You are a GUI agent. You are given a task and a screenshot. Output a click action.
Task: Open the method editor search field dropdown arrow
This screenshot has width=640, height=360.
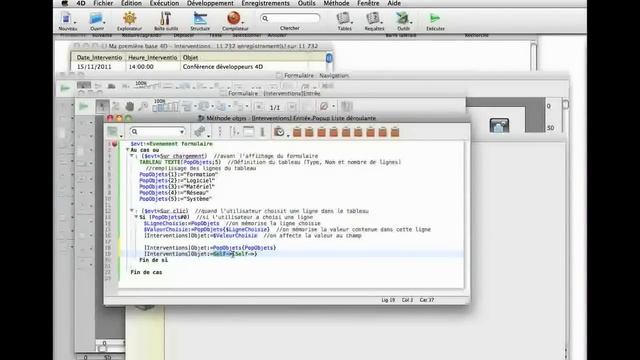tap(182, 132)
